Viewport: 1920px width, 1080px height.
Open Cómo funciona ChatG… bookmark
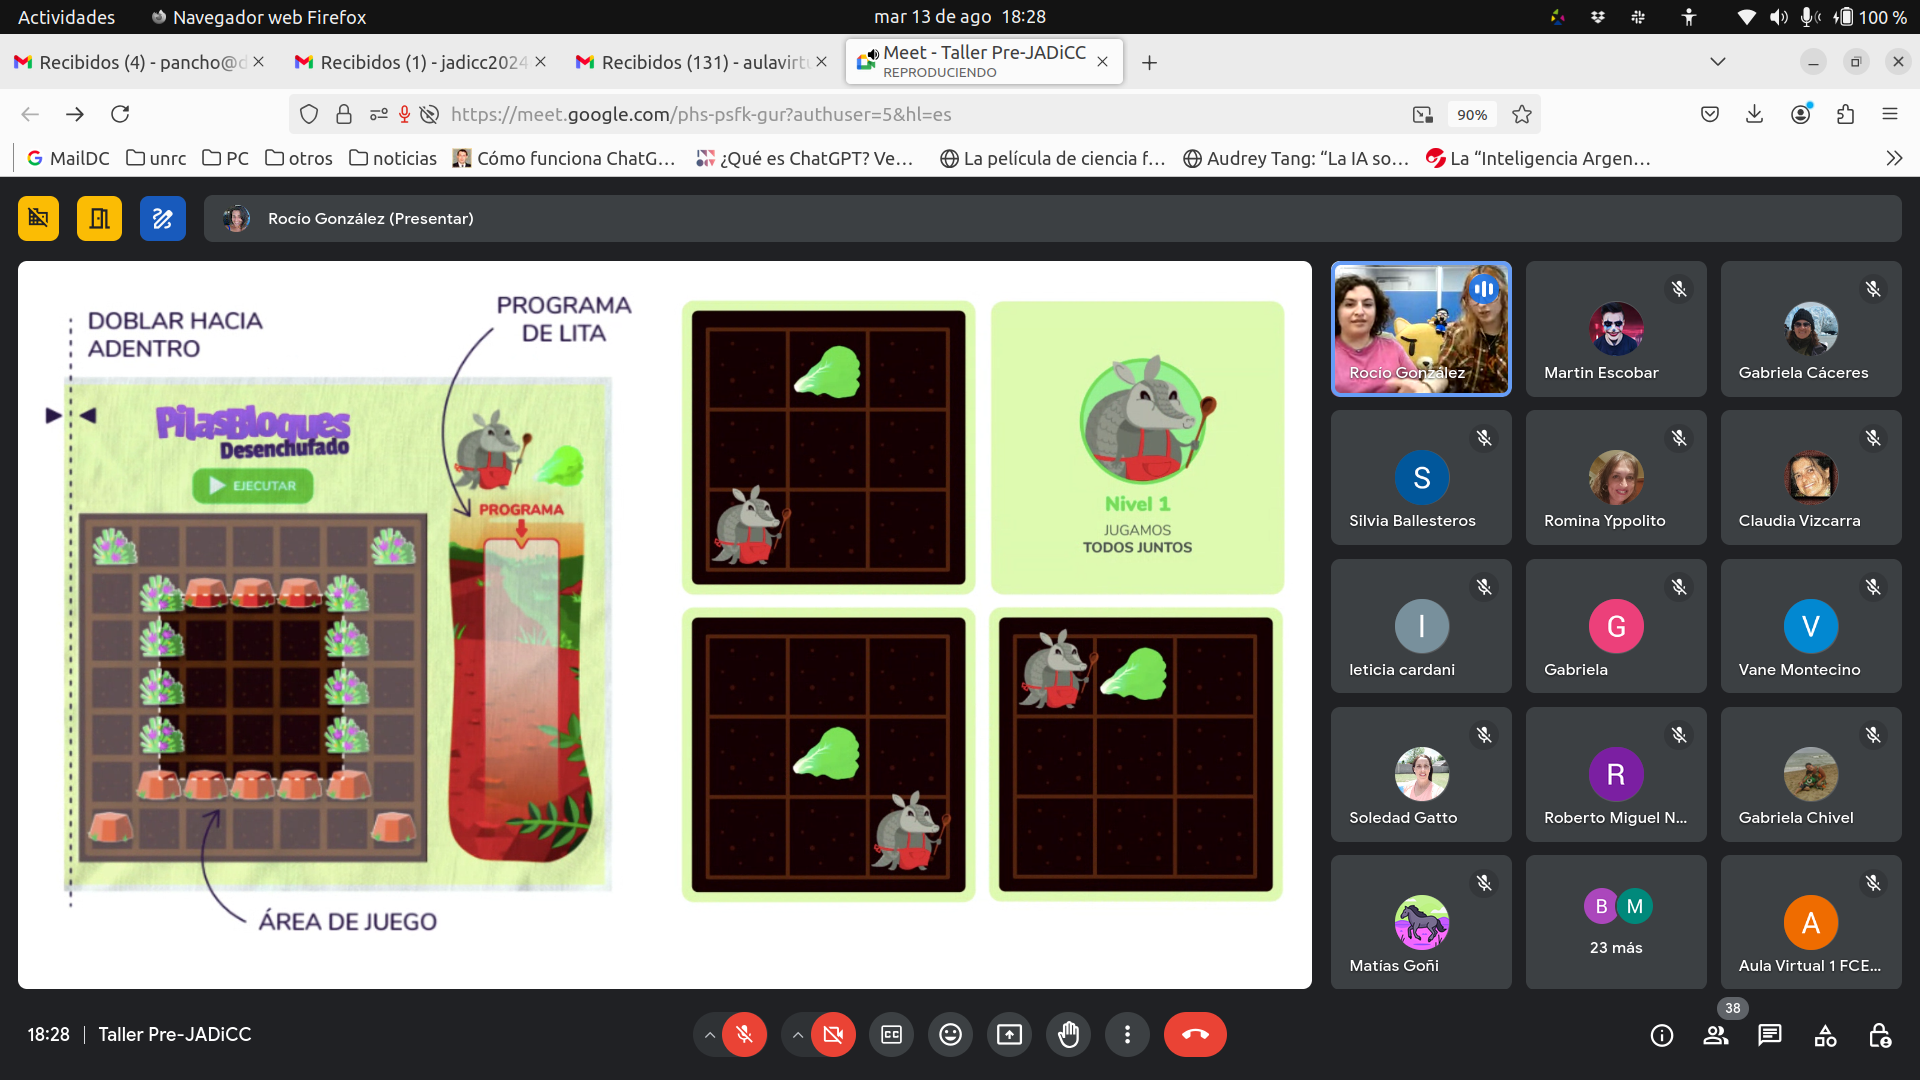point(564,158)
